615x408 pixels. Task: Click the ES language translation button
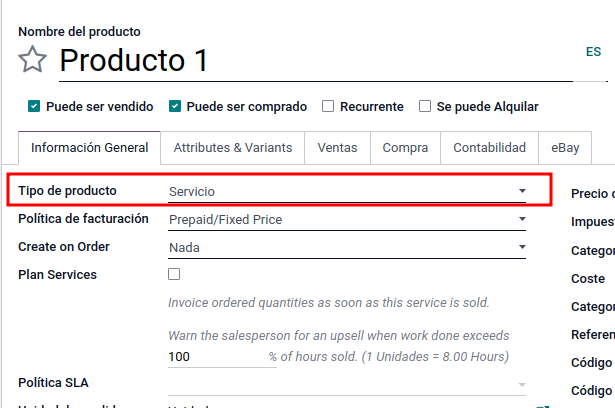click(593, 52)
